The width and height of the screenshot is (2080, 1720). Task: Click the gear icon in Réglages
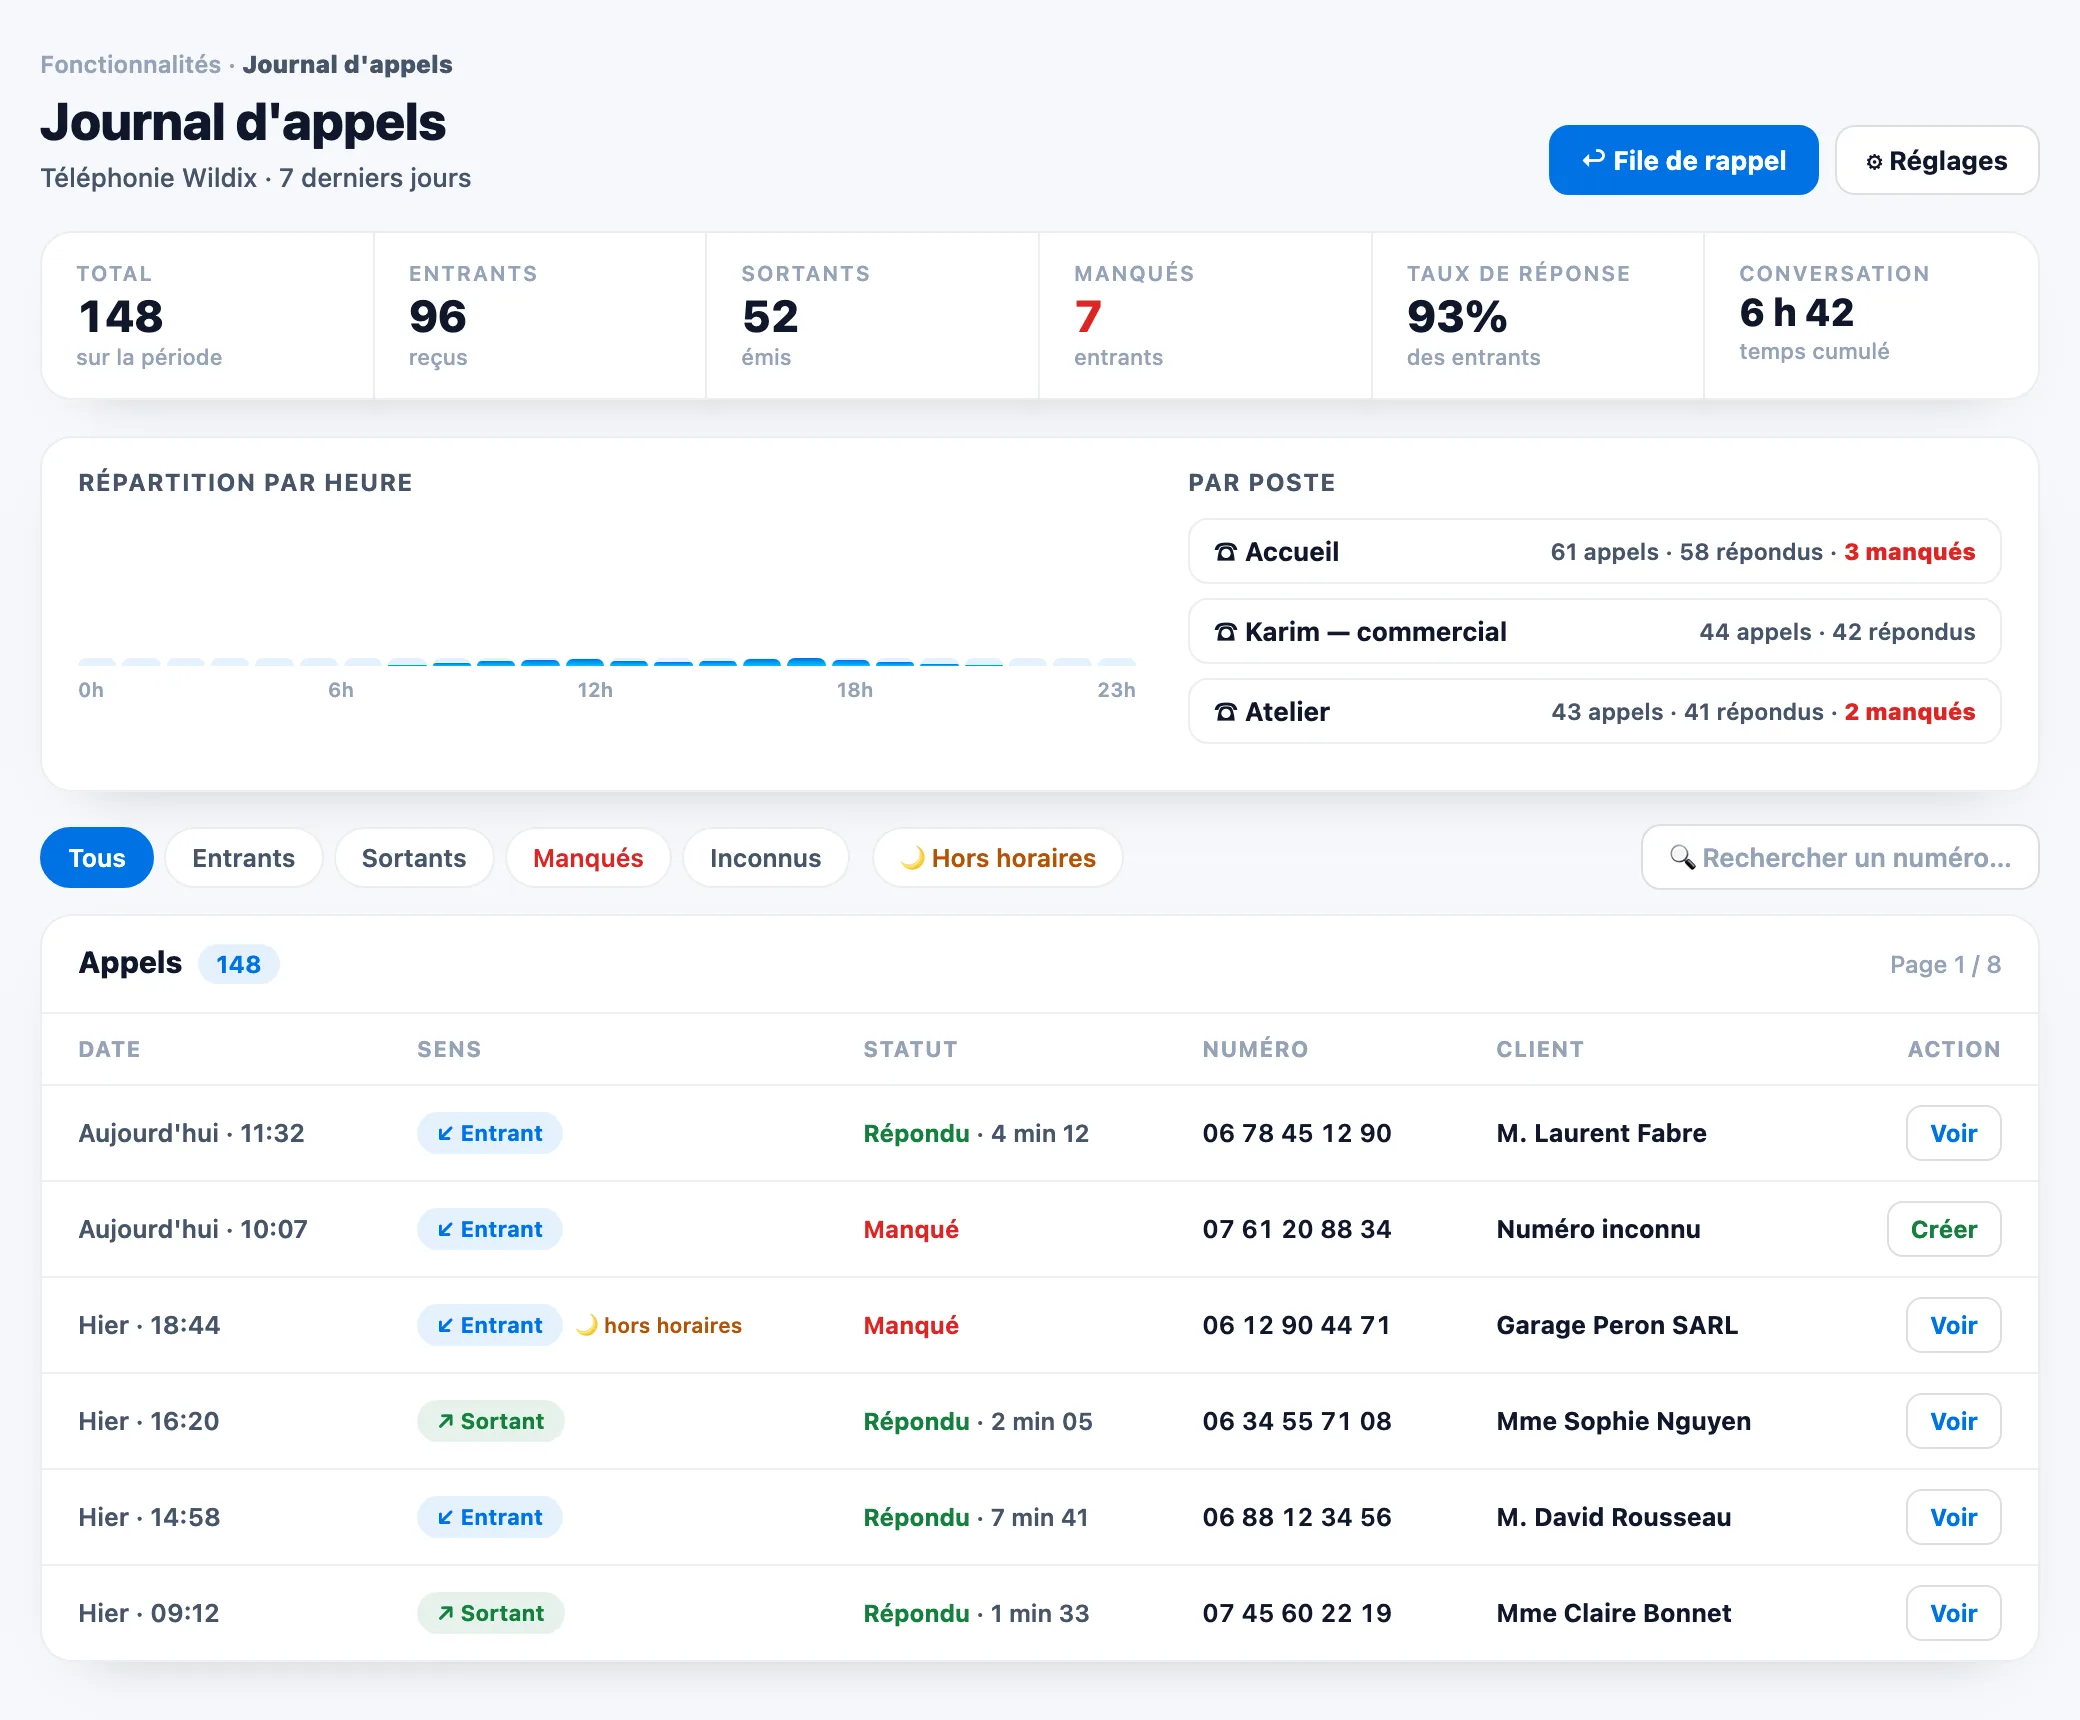click(1874, 162)
